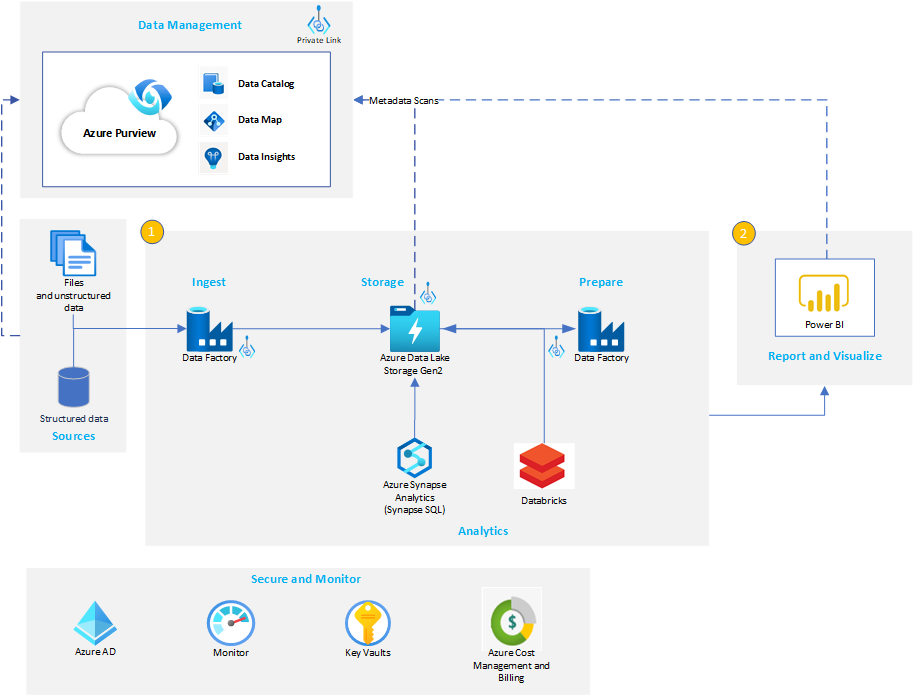Screen dimensions: 914x696
Task: Select the Azure Cost Management and Billing icon
Action: point(511,618)
